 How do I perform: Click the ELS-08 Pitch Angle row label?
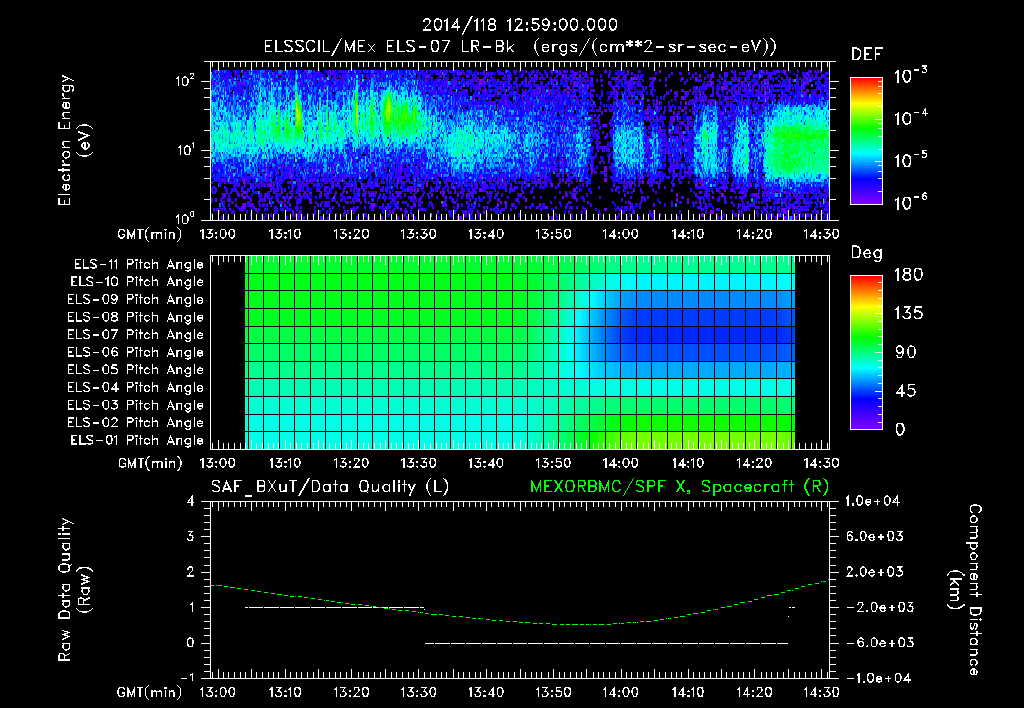135,317
